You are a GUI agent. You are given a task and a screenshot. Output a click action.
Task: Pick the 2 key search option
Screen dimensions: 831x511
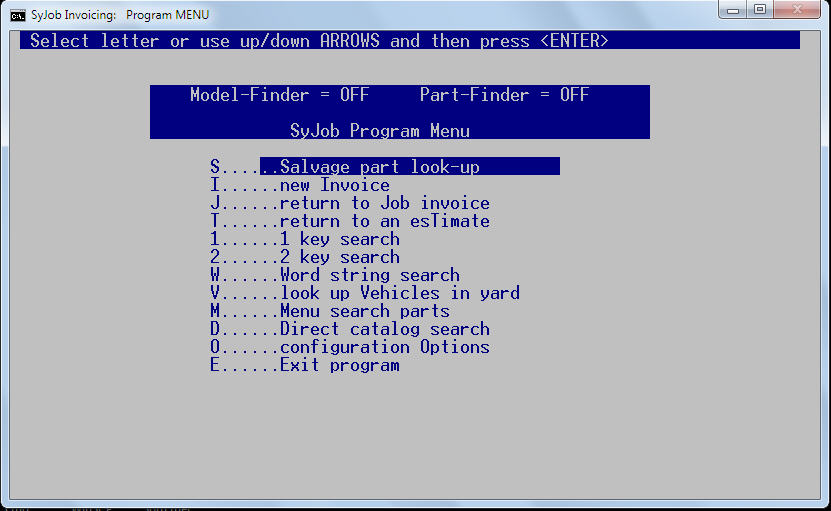point(305,257)
